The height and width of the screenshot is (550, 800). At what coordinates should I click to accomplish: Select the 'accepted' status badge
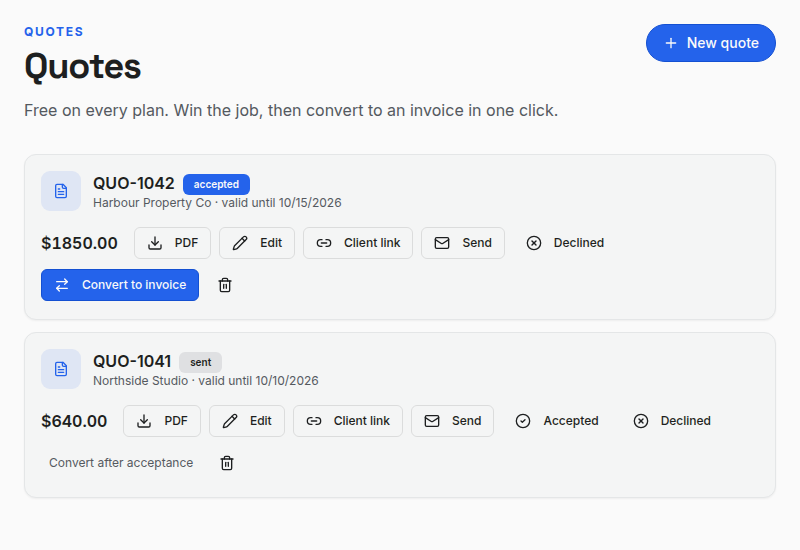click(216, 184)
